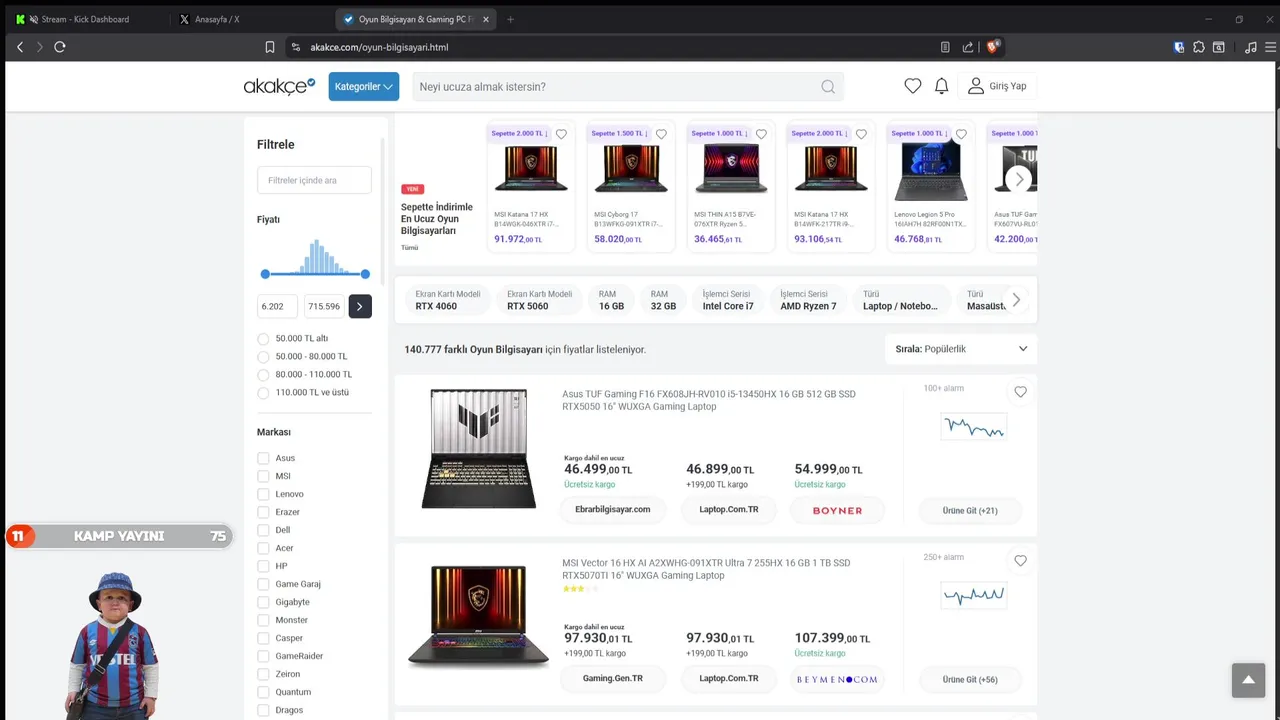The image size is (1280, 720).
Task: Select the RTX 4060 filter chip
Action: (x=448, y=300)
